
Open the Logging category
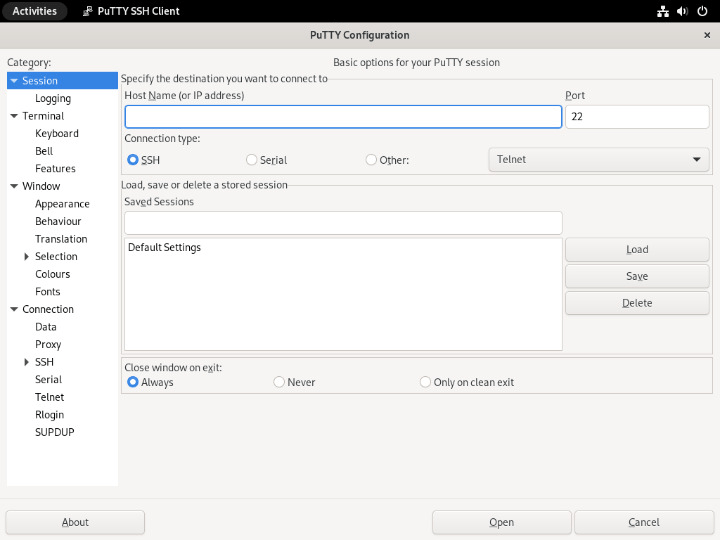tap(53, 98)
